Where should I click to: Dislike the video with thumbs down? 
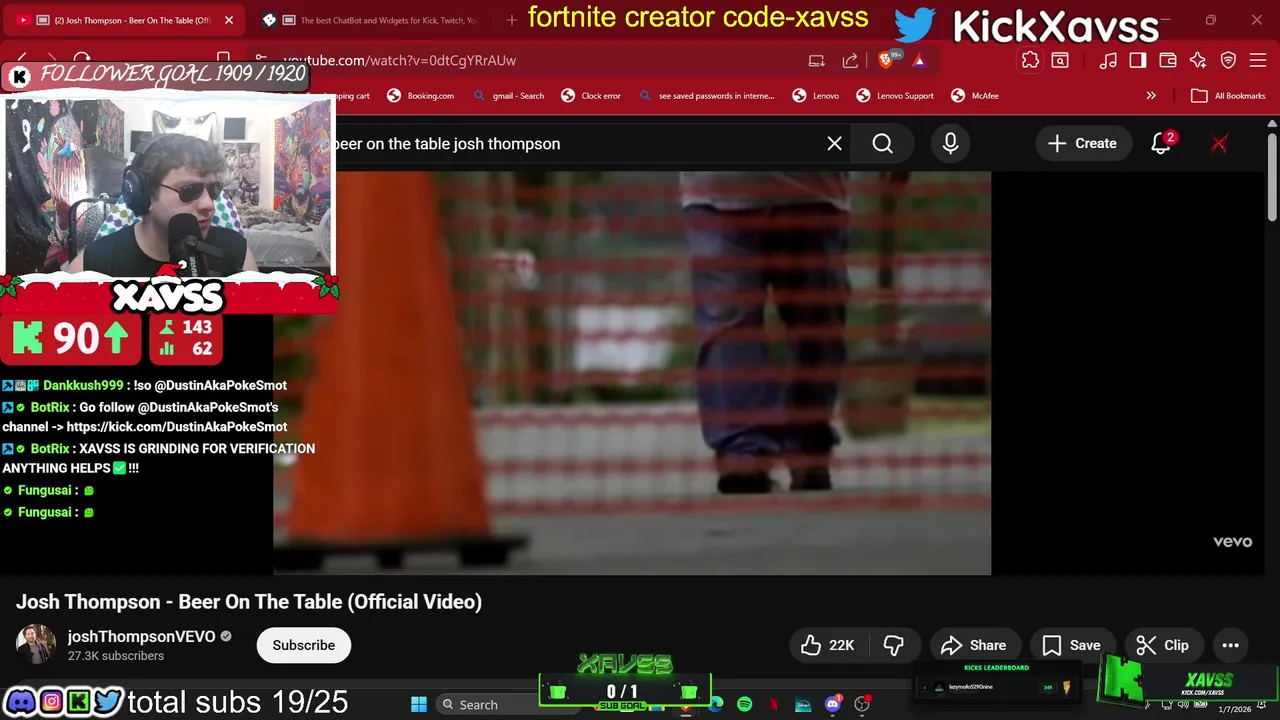coord(894,645)
